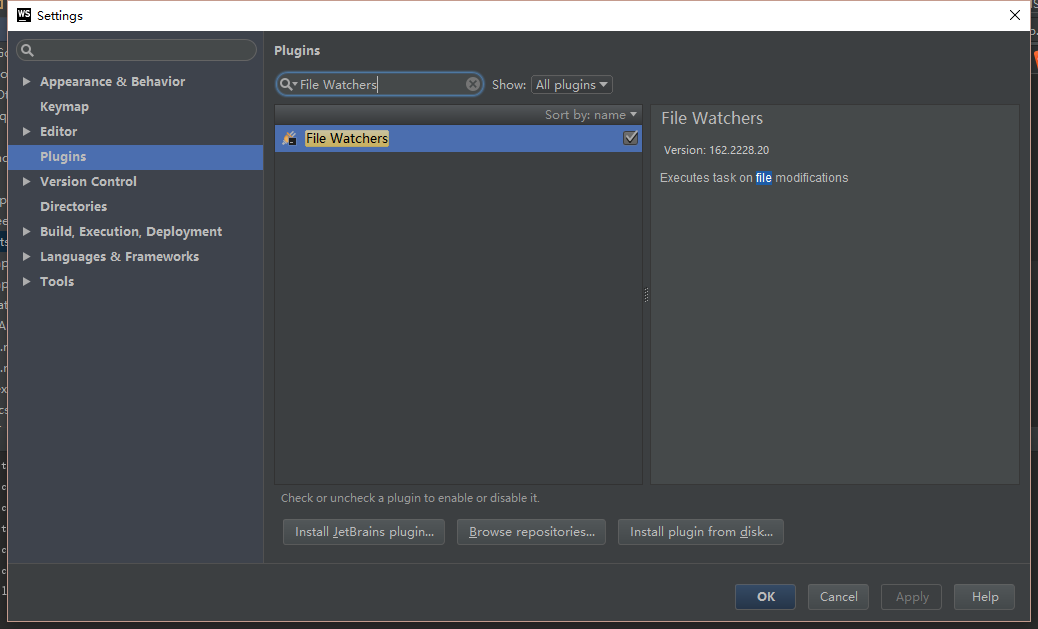Expand the Editor settings section
This screenshot has width=1038, height=629.
(x=26, y=131)
